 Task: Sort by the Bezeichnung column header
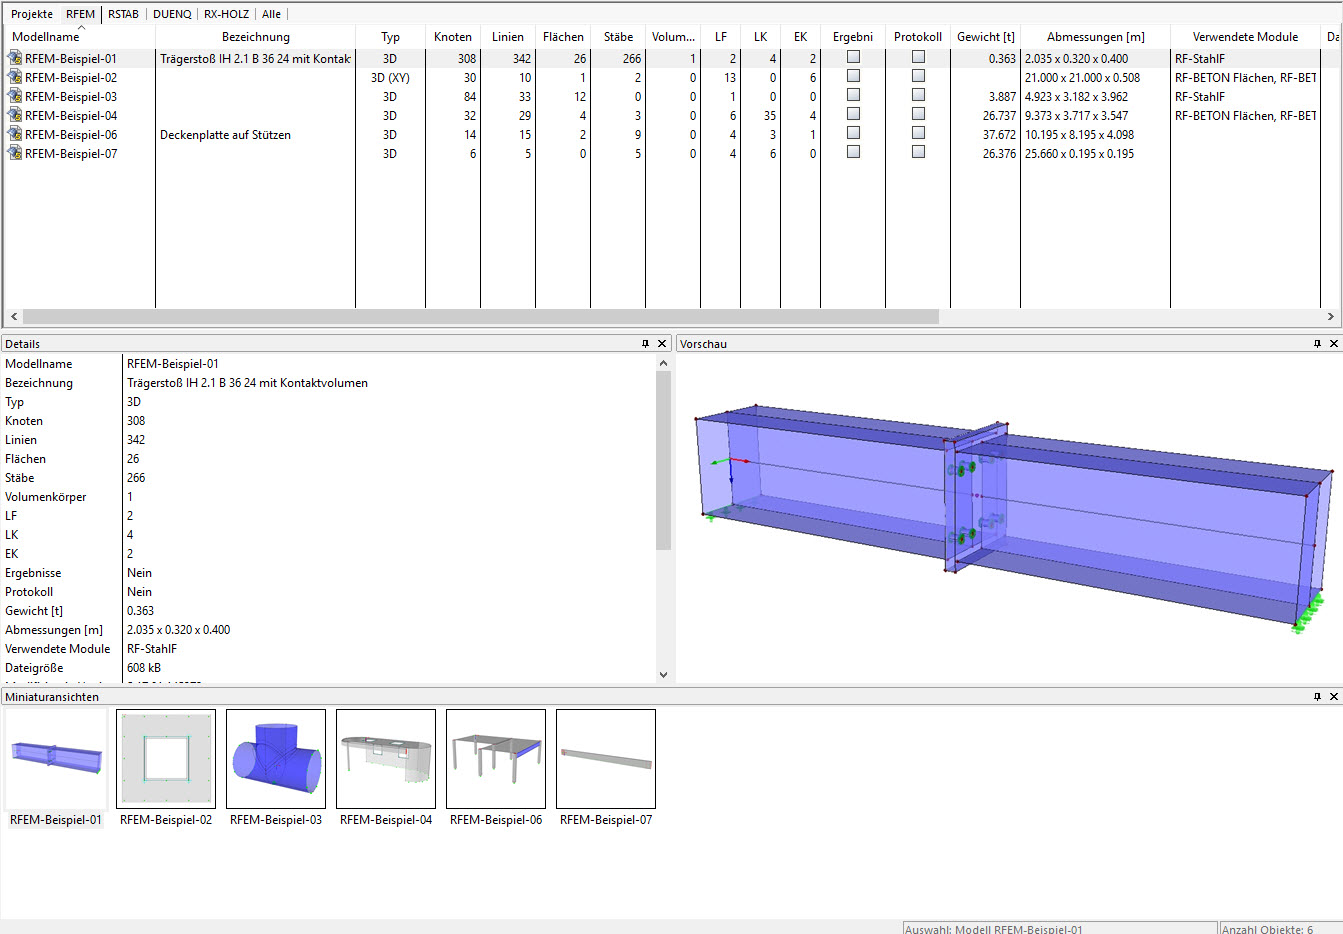[x=256, y=37]
